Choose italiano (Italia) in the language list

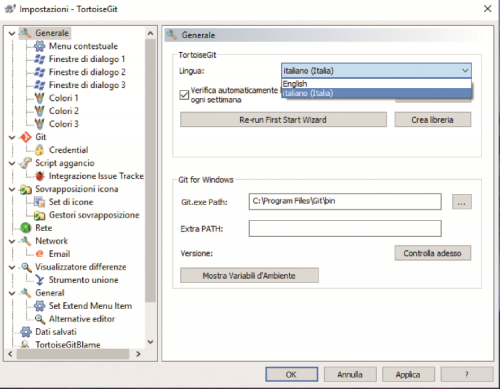point(376,93)
